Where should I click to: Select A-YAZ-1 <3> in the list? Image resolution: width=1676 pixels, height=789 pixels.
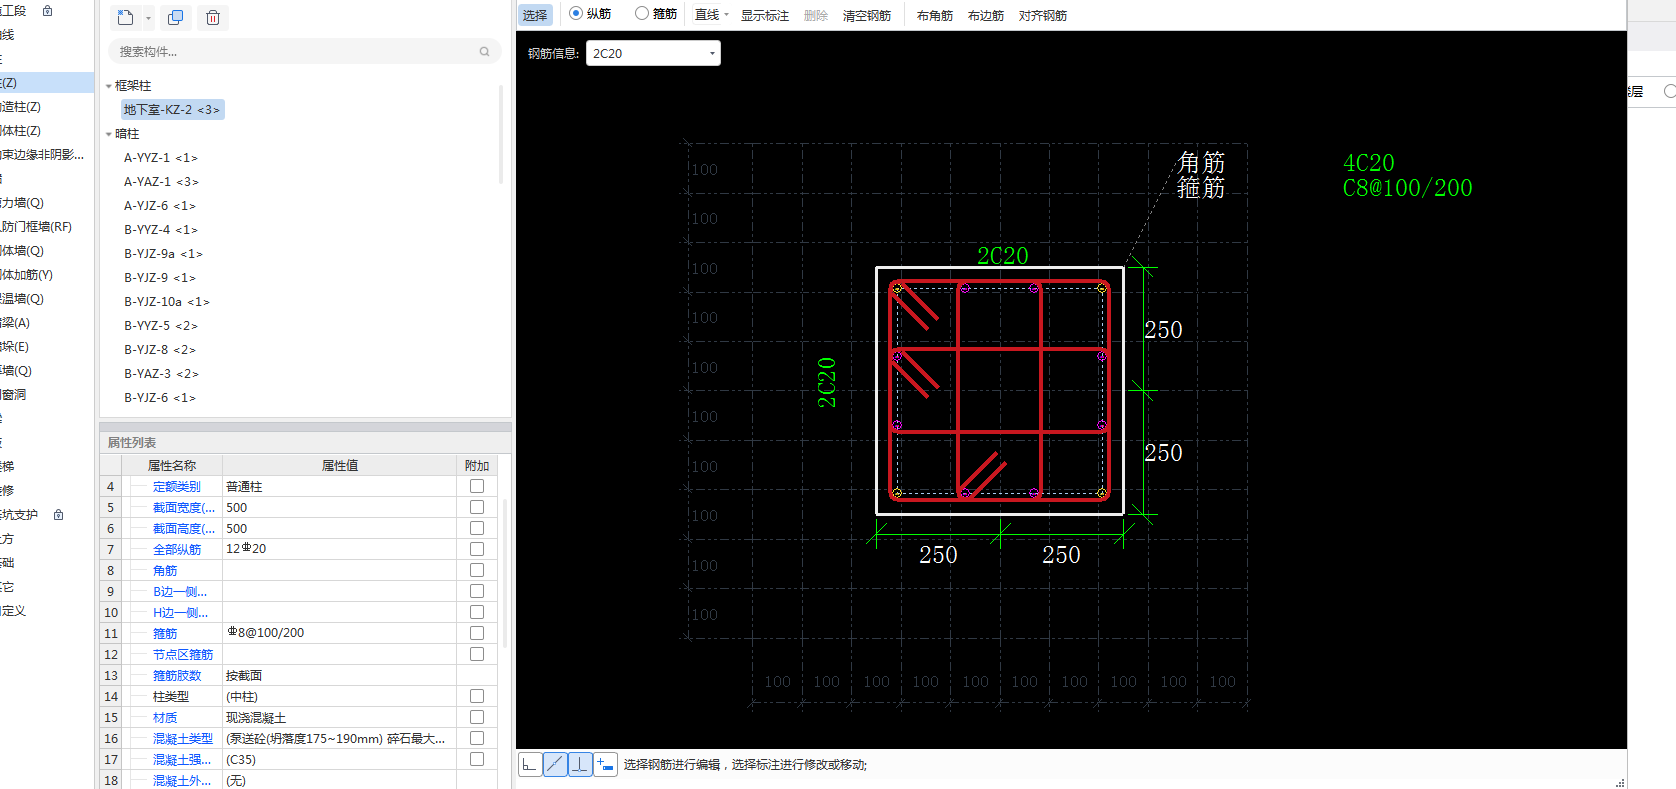[161, 182]
